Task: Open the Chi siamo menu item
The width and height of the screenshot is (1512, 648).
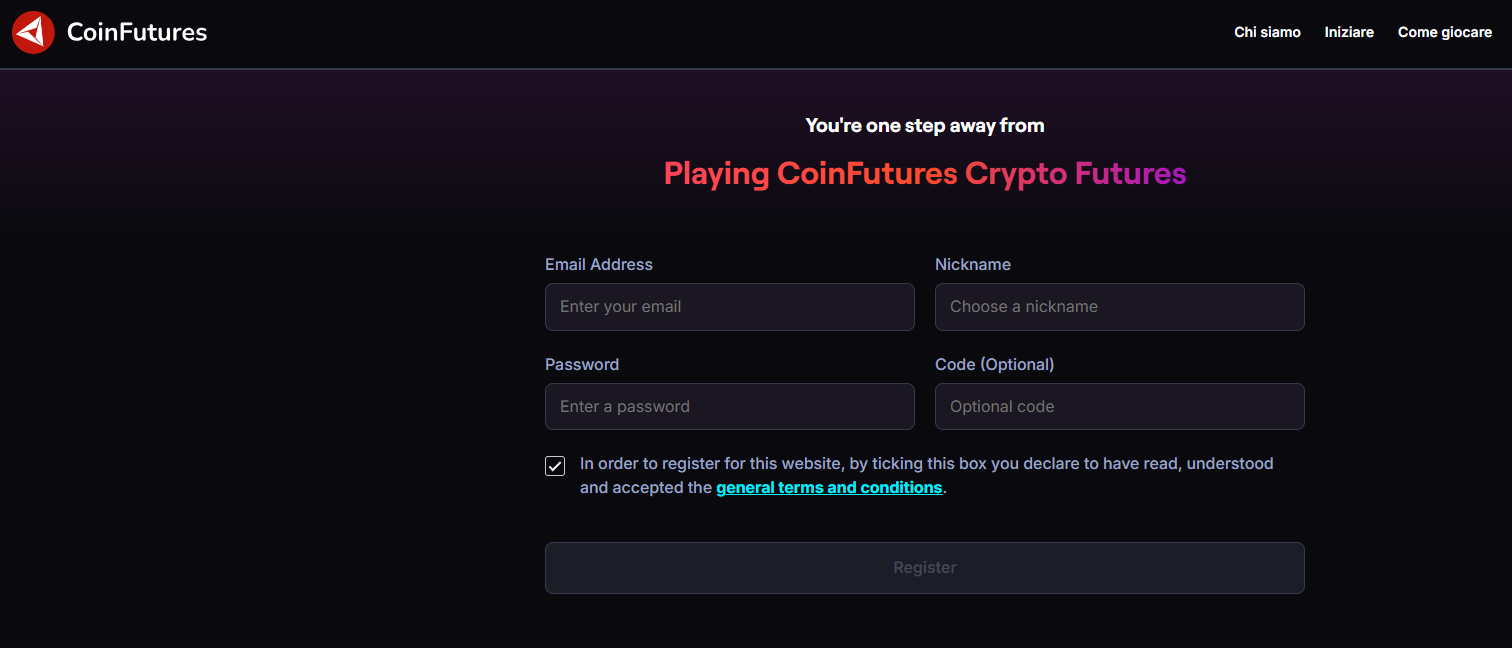Action: click(x=1267, y=33)
